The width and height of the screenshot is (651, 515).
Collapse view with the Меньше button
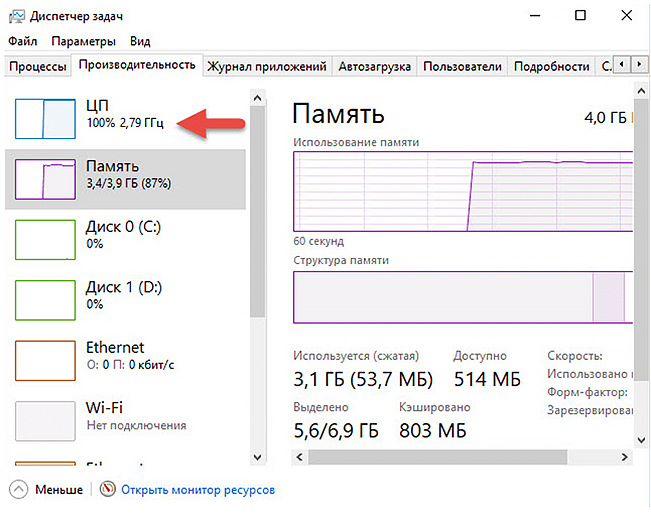(x=48, y=490)
